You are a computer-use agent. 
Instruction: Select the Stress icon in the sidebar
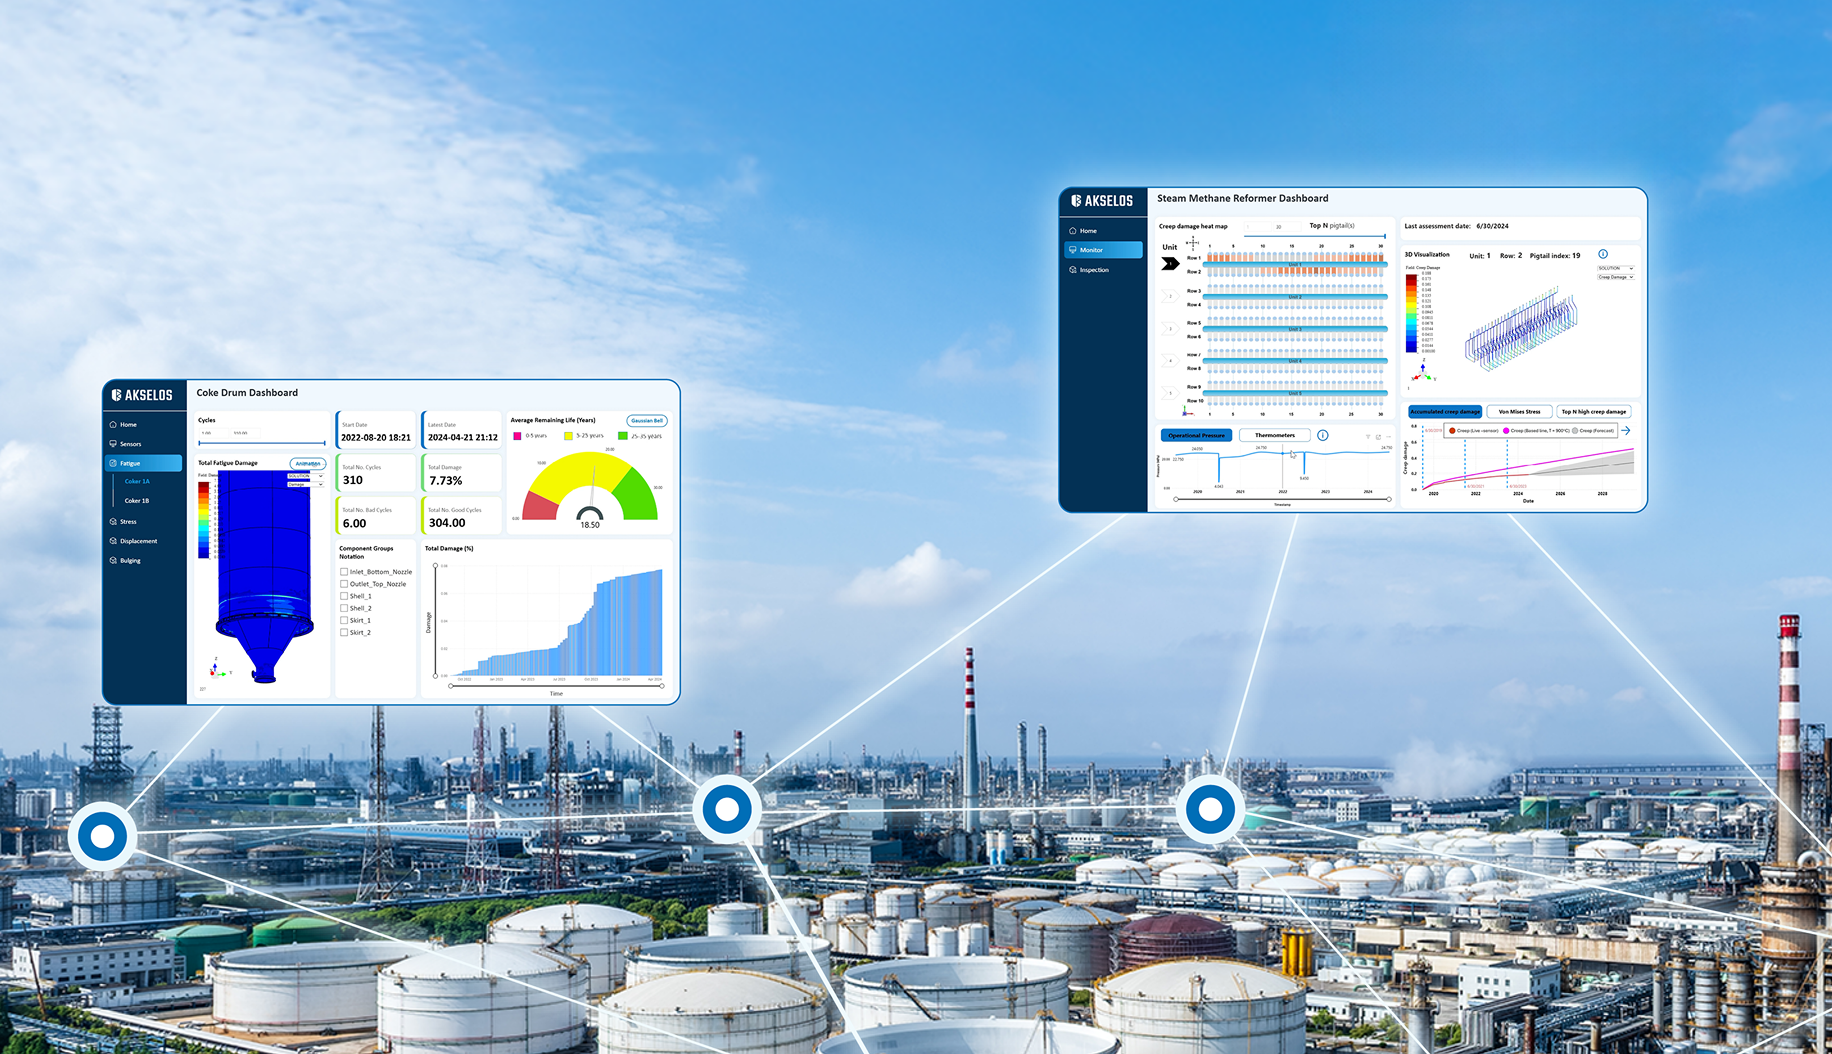(x=114, y=522)
